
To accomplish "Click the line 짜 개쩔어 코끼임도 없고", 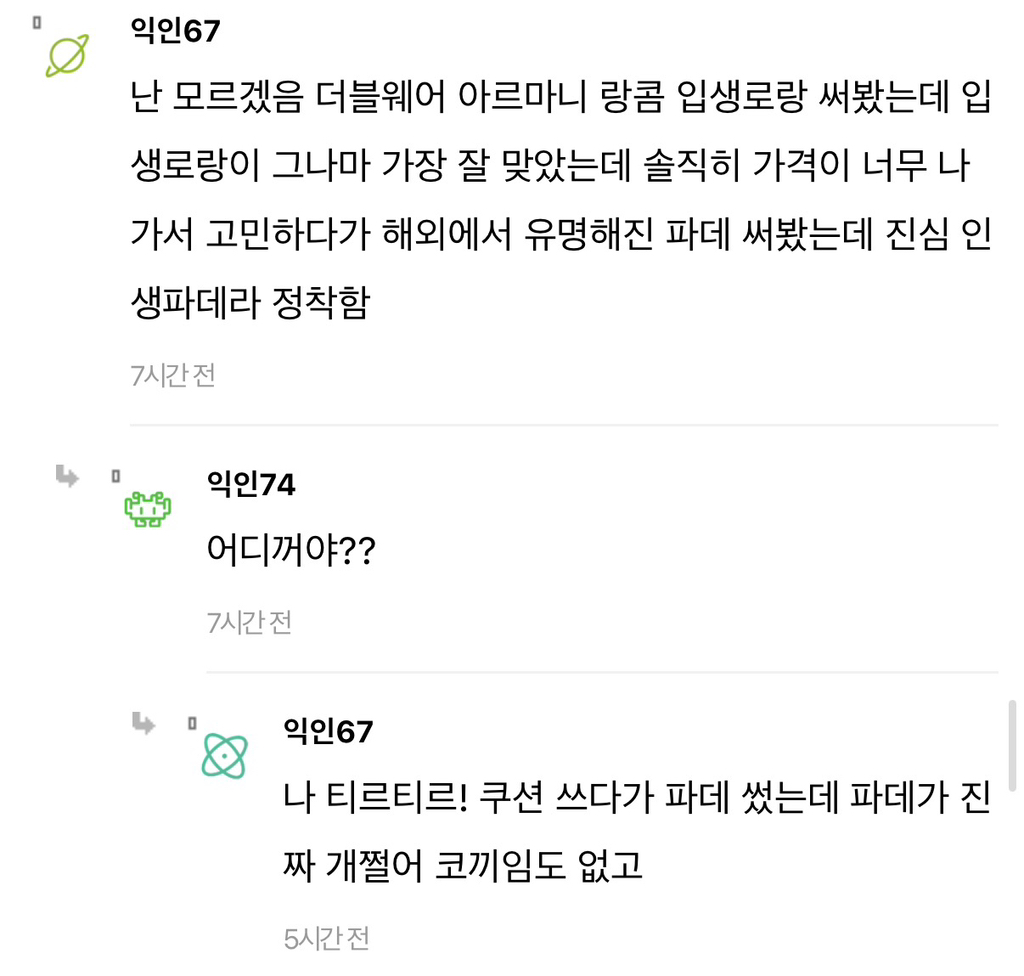I will (463, 865).
